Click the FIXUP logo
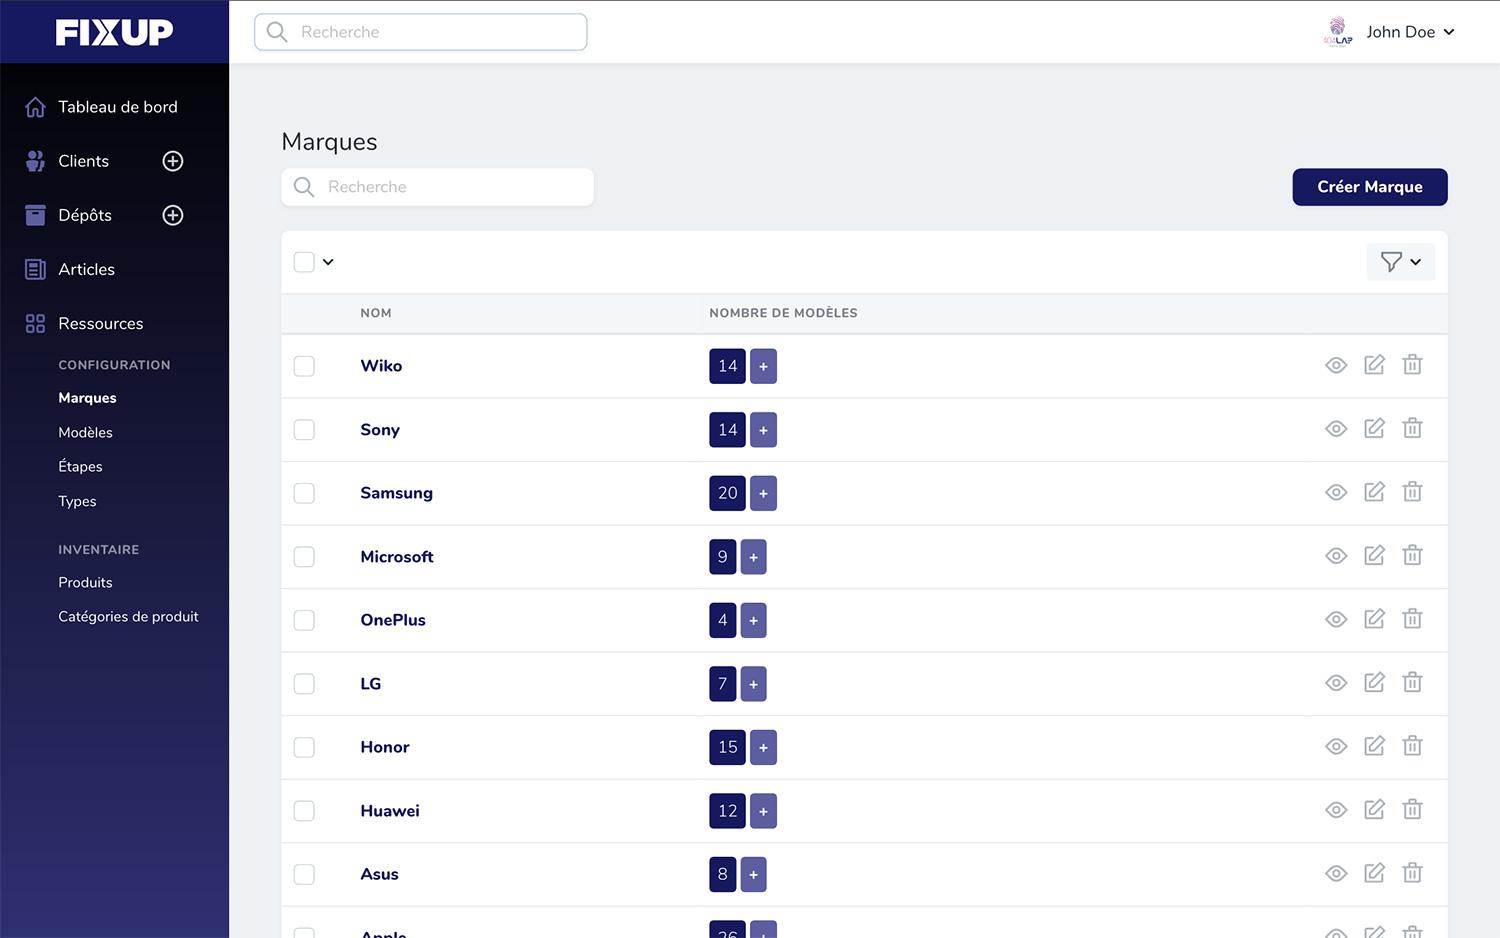The image size is (1500, 938). 114,32
